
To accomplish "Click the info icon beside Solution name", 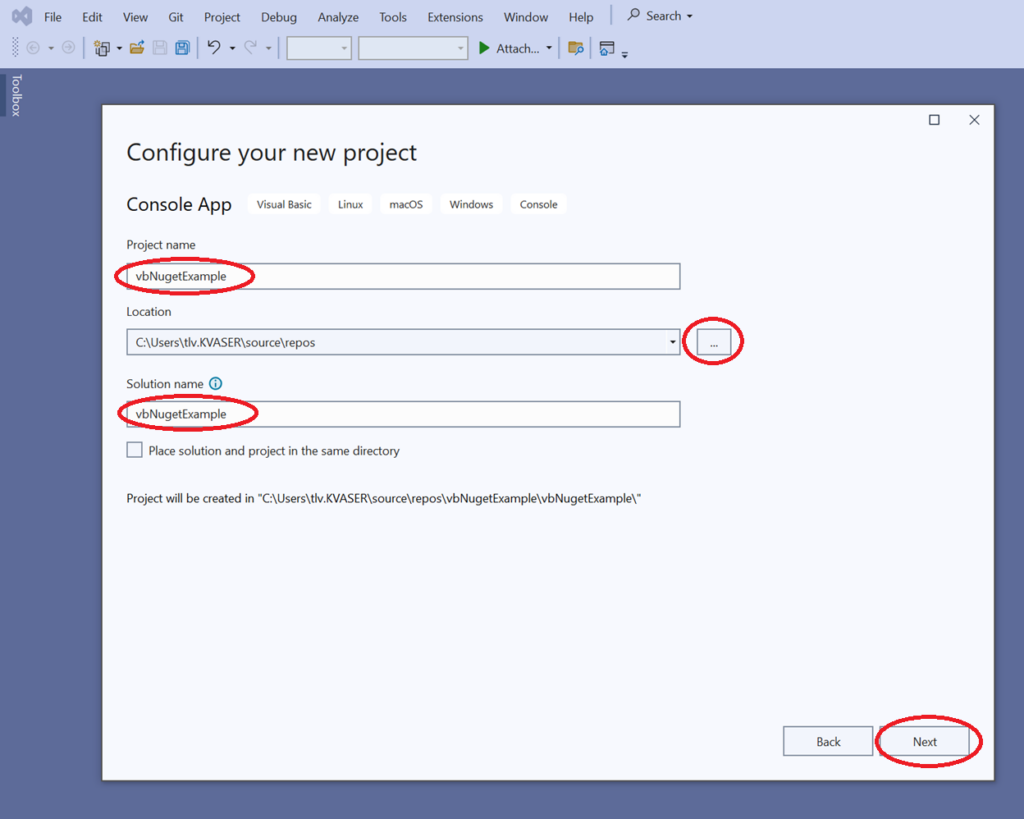I will tap(216, 383).
